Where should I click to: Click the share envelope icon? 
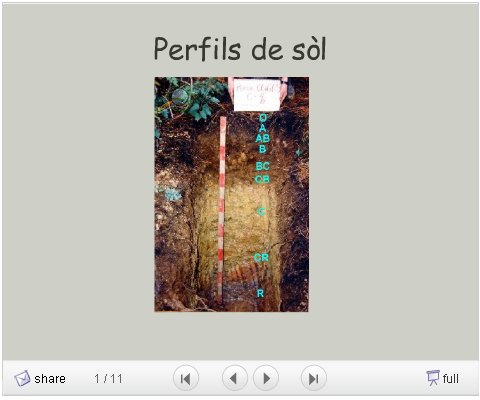tap(22, 379)
